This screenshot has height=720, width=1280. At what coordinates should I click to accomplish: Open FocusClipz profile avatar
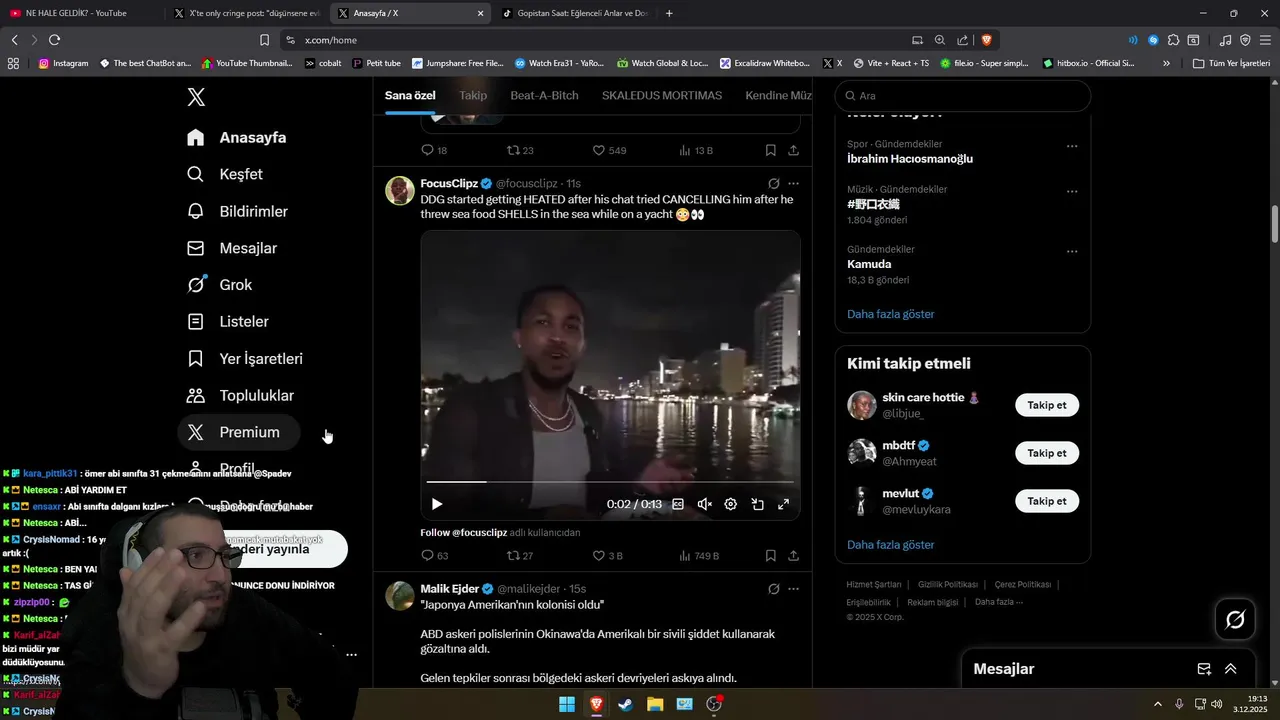coord(400,191)
